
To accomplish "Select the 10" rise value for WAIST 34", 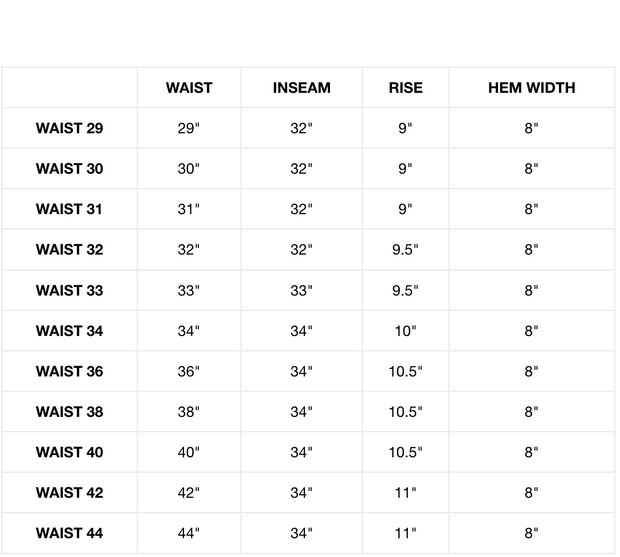I will 405,331.
